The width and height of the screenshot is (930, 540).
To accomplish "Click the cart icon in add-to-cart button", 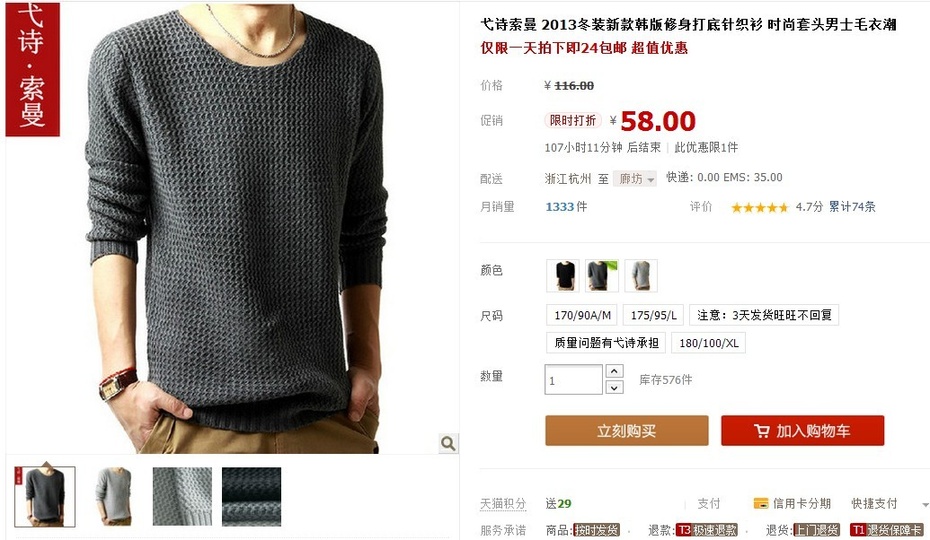I will pyautogui.click(x=762, y=431).
